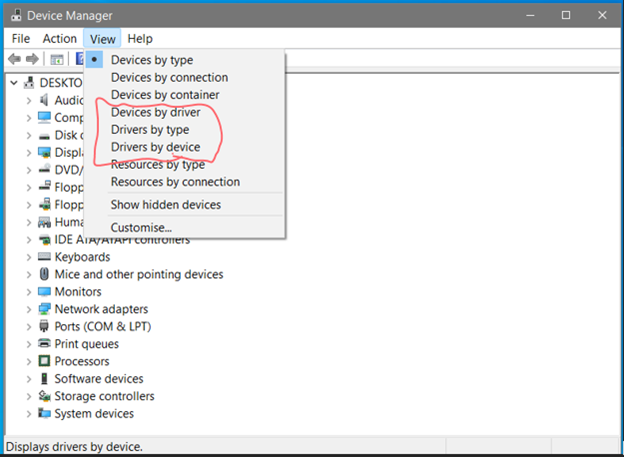Click the show/hide console tree toolbar icon
Image resolution: width=624 pixels, height=457 pixels.
pos(57,60)
